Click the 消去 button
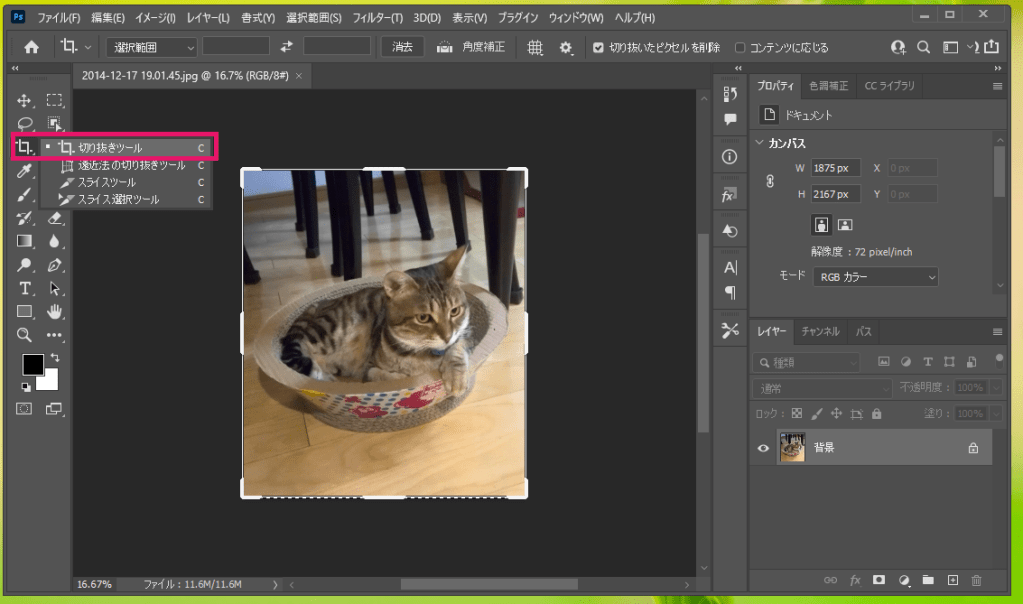The width and height of the screenshot is (1023, 604). pyautogui.click(x=402, y=47)
